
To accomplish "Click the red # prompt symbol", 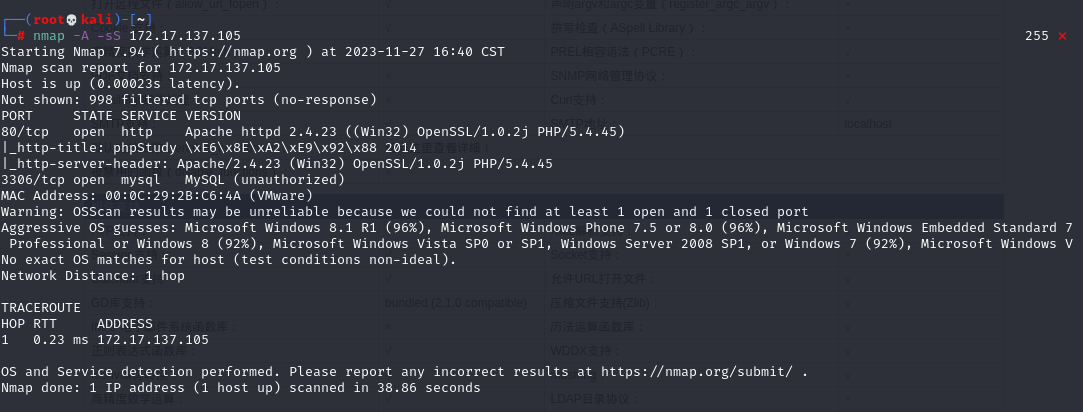I will [21, 36].
